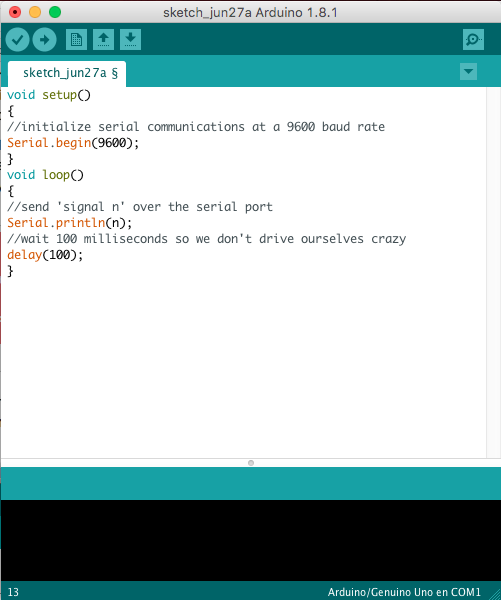Click the Verify checkmark button
Image resolution: width=501 pixels, height=600 pixels.
point(17,39)
